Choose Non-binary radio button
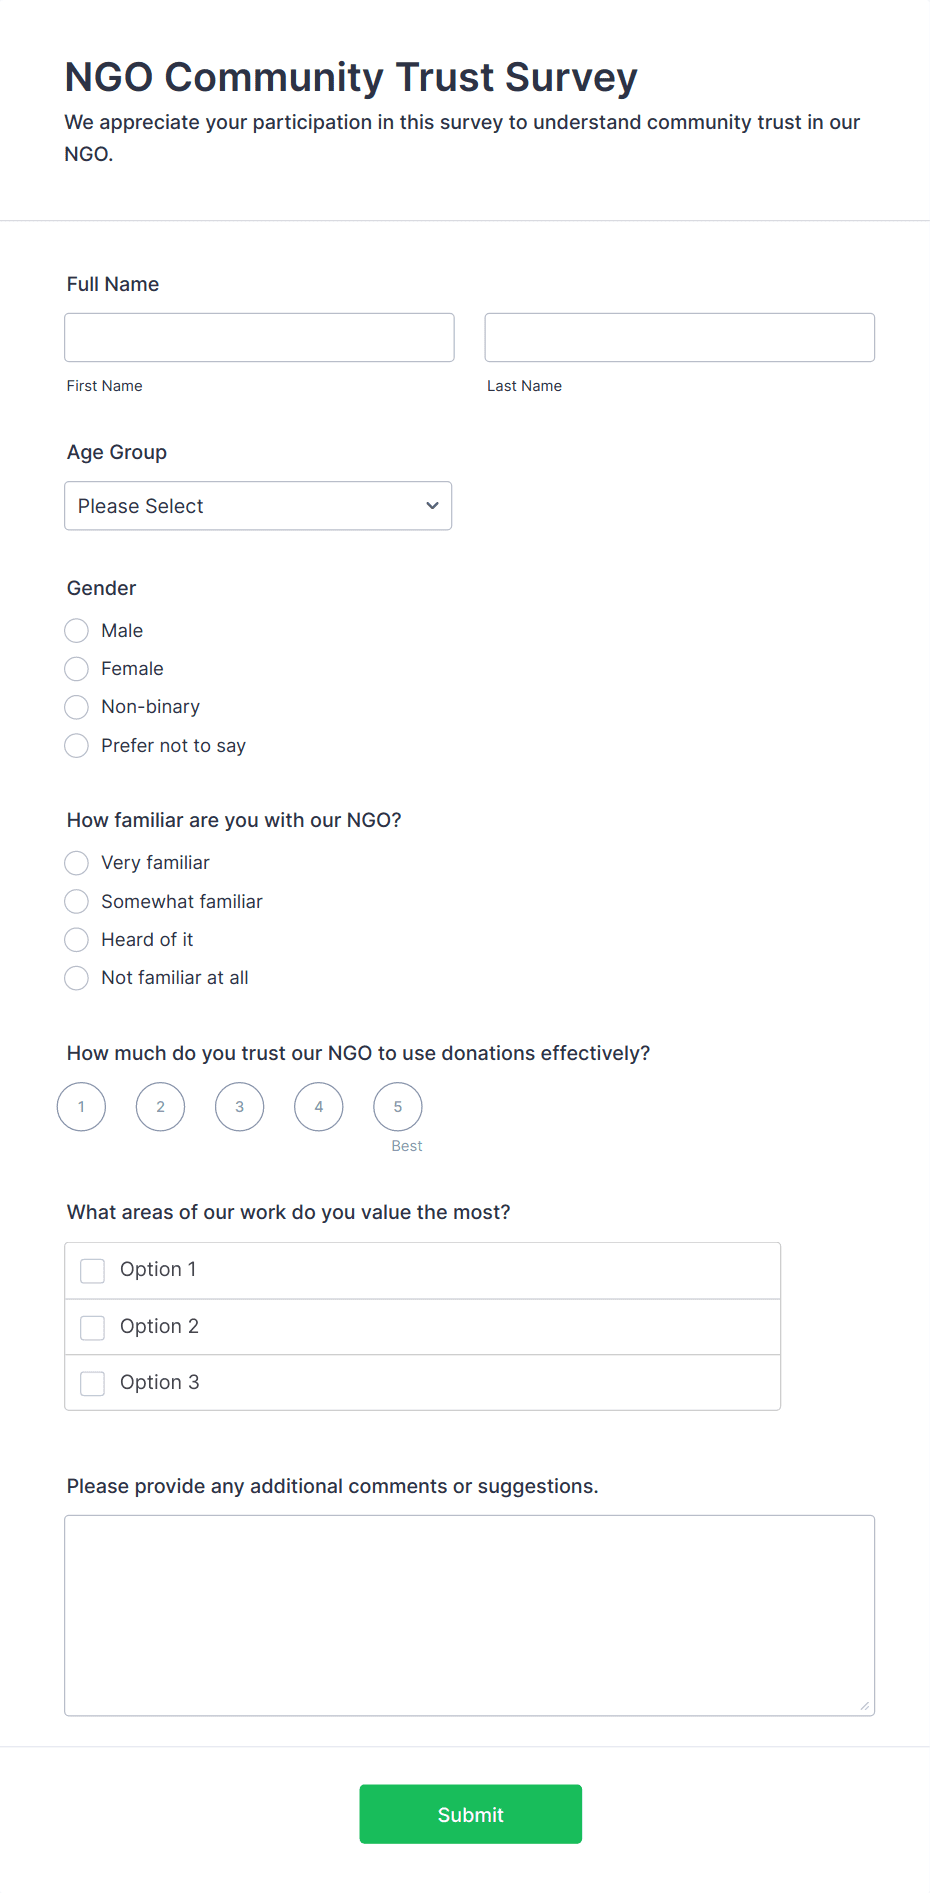The height and width of the screenshot is (1893, 930). pos(77,707)
